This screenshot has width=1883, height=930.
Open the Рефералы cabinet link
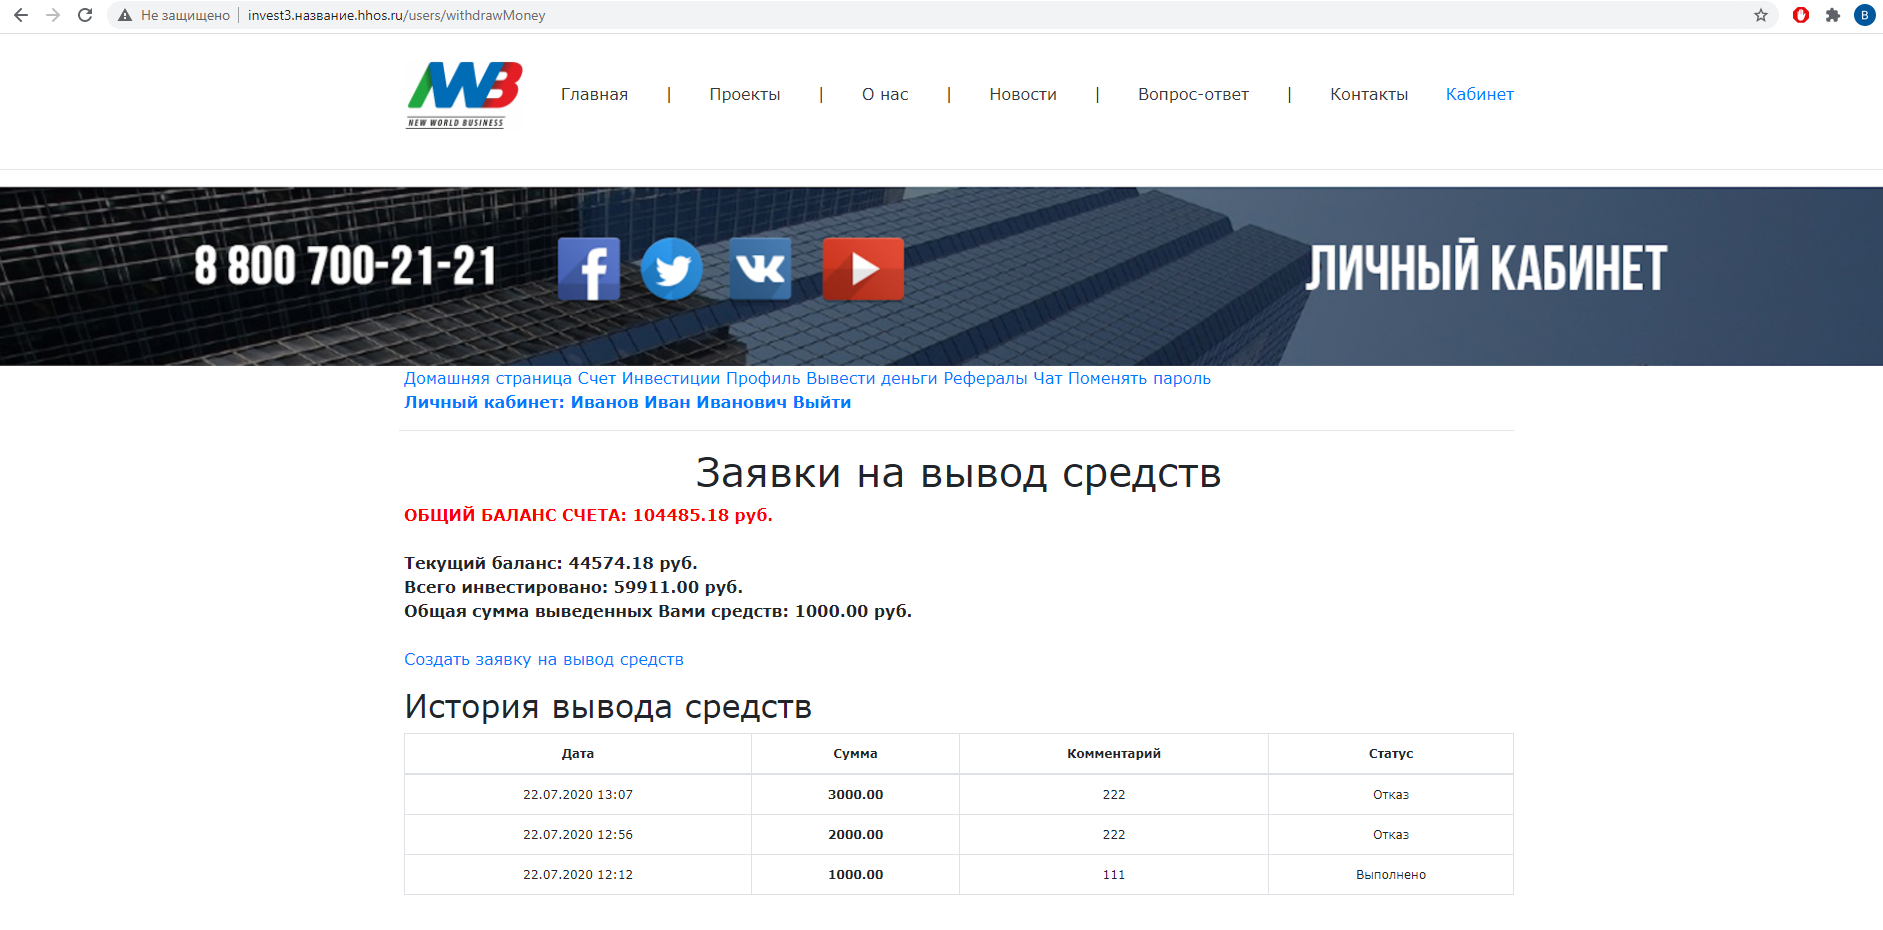click(x=985, y=379)
